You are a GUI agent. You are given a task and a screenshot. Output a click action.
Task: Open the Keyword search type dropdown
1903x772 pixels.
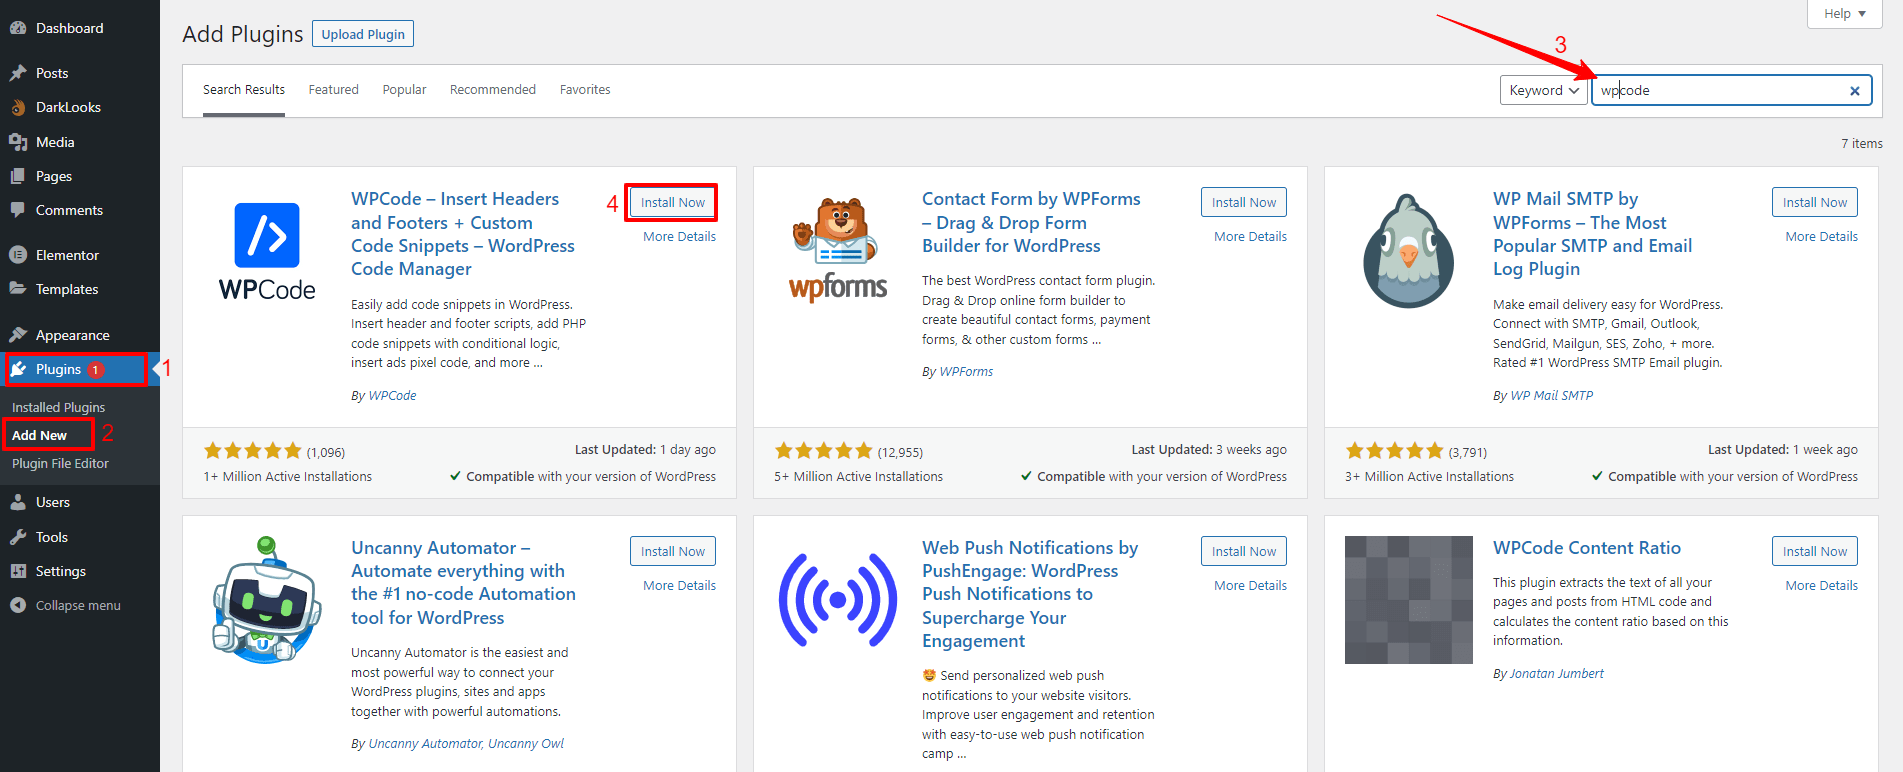click(1543, 90)
